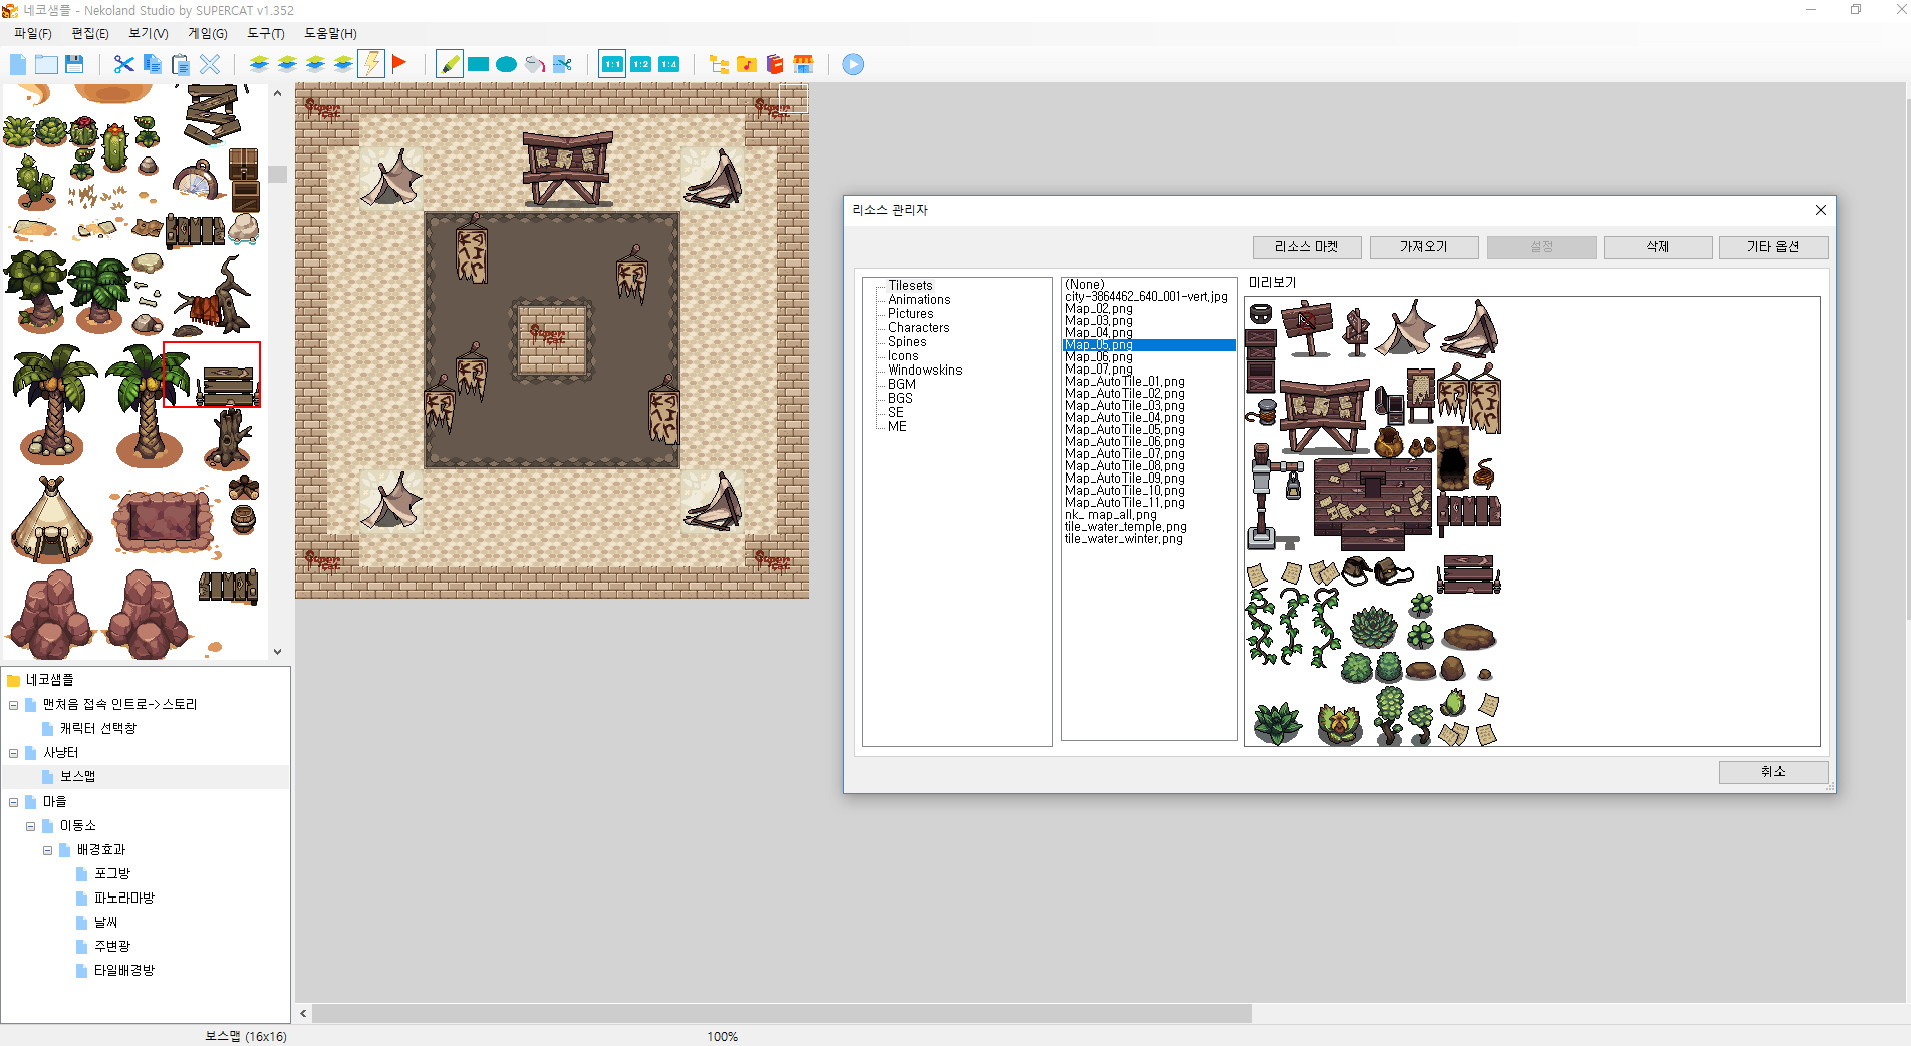Save the project with the save icon

[x=75, y=63]
